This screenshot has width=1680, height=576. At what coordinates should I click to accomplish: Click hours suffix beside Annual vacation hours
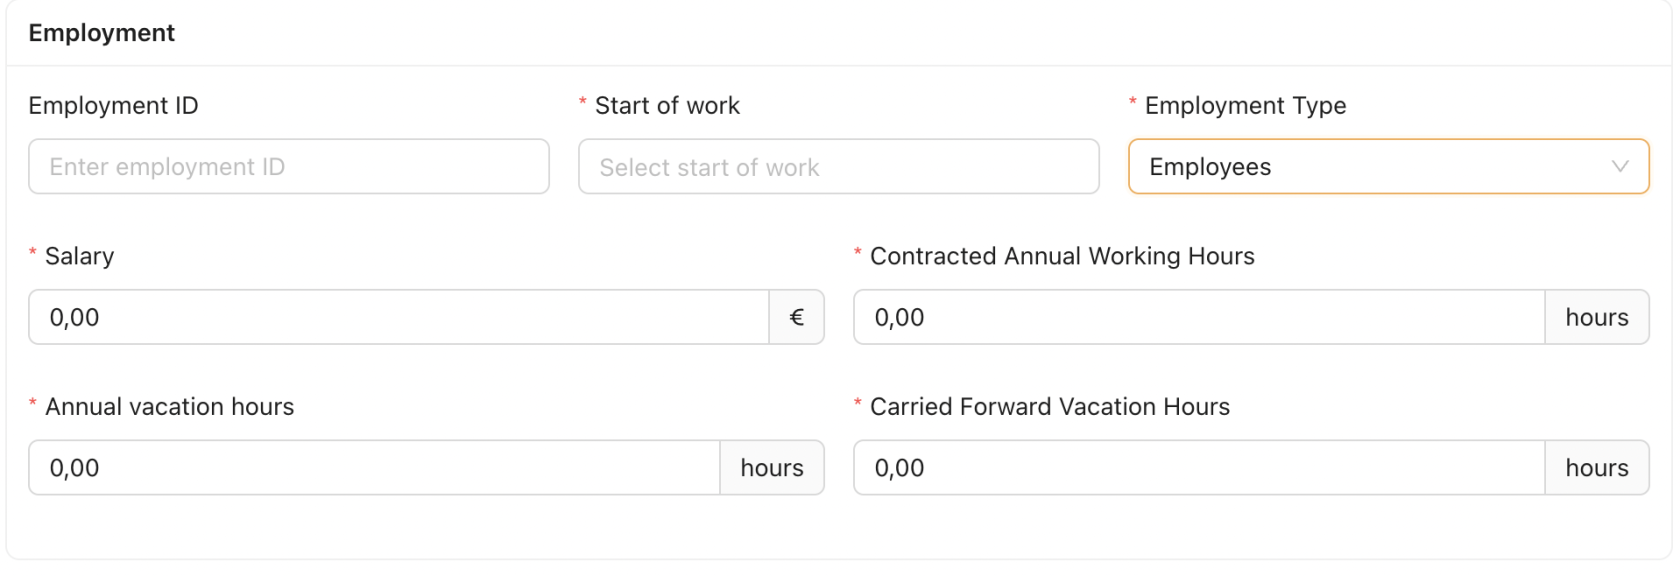[771, 468]
